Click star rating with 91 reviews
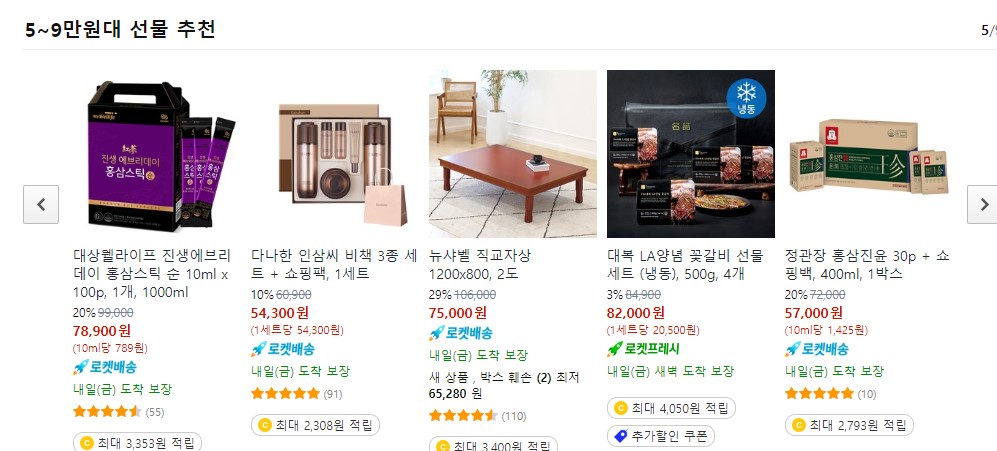This screenshot has height=451, width=997. tap(285, 394)
